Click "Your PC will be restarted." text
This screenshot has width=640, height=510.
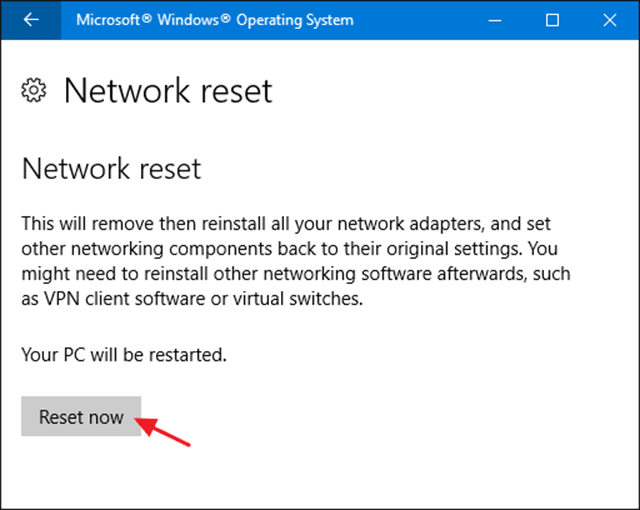(124, 355)
